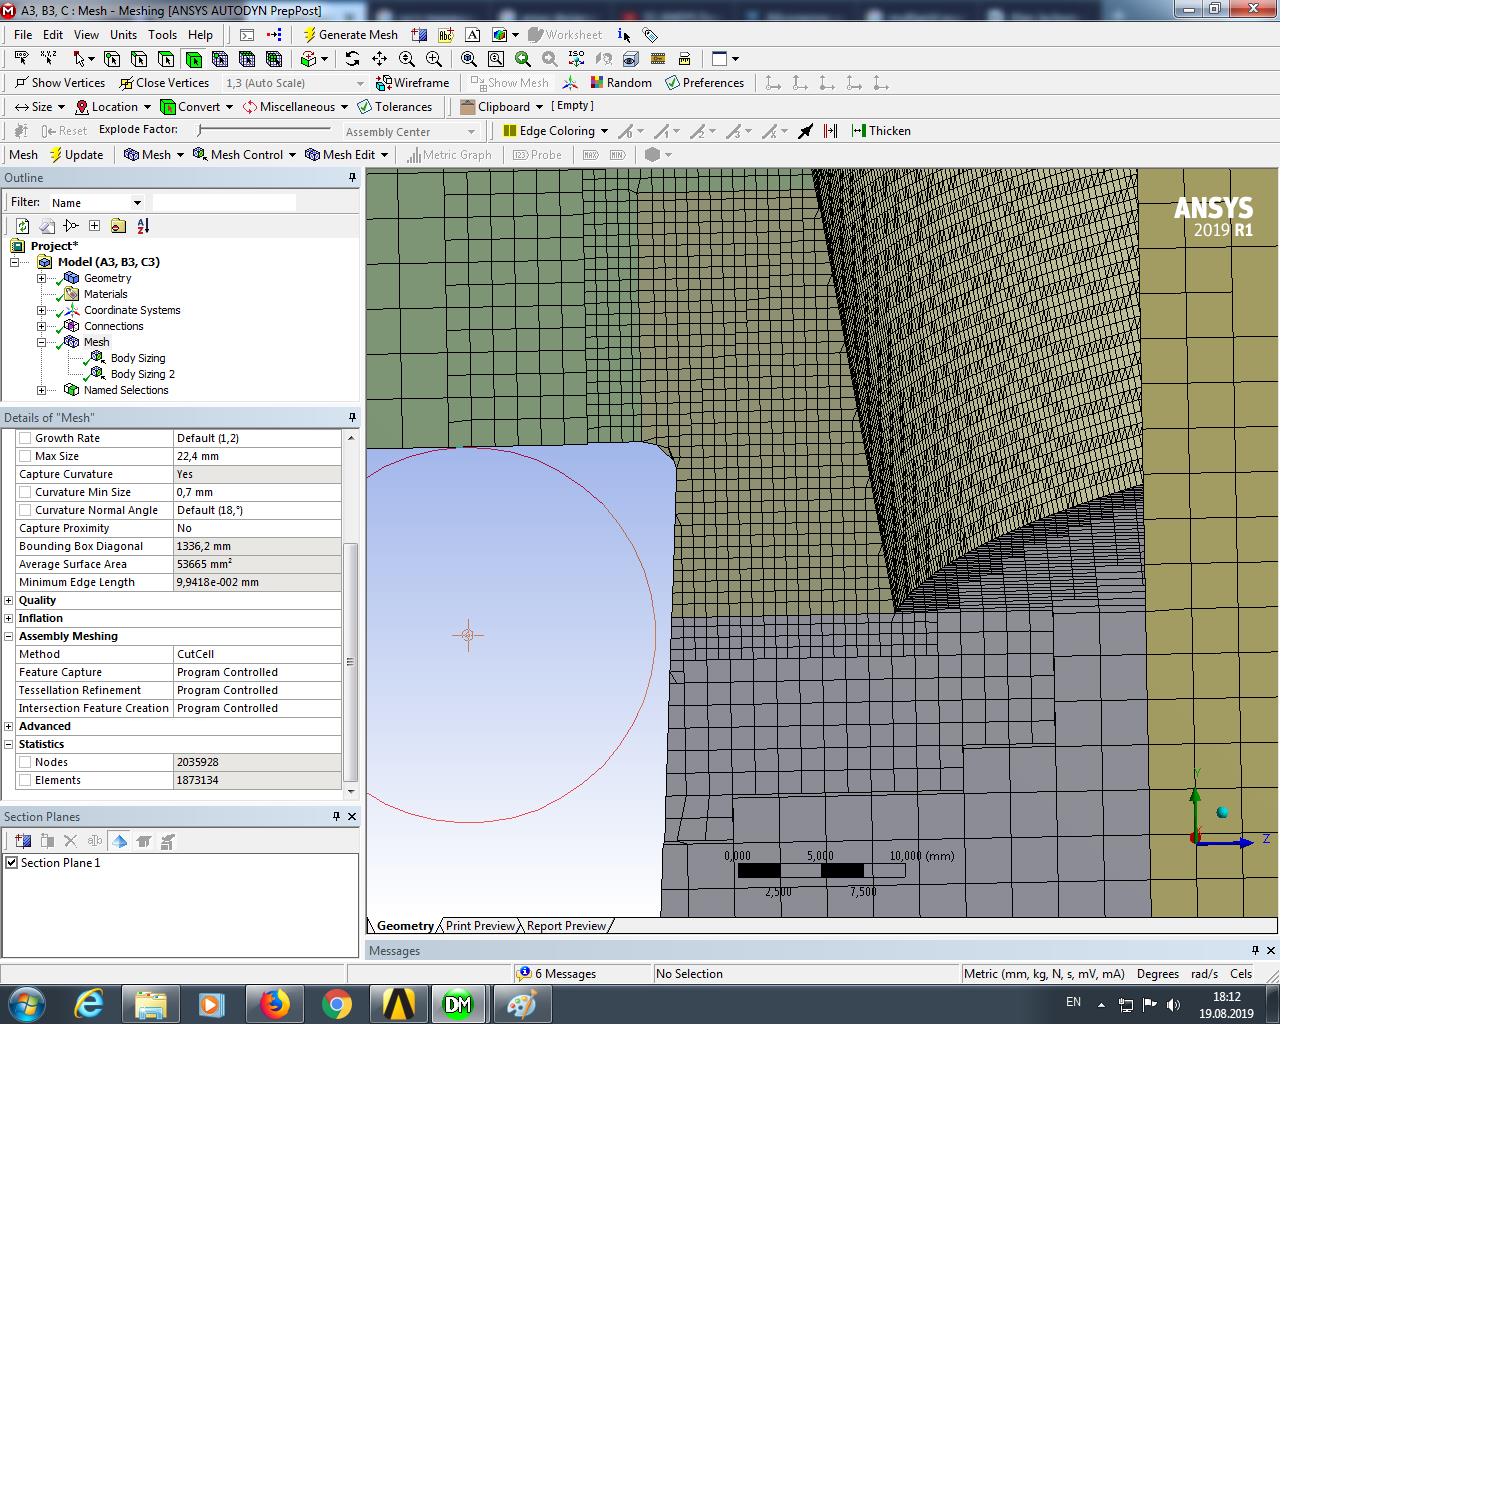Open the 6 Messages status item
This screenshot has height=1500, width=1500.
pyautogui.click(x=556, y=974)
